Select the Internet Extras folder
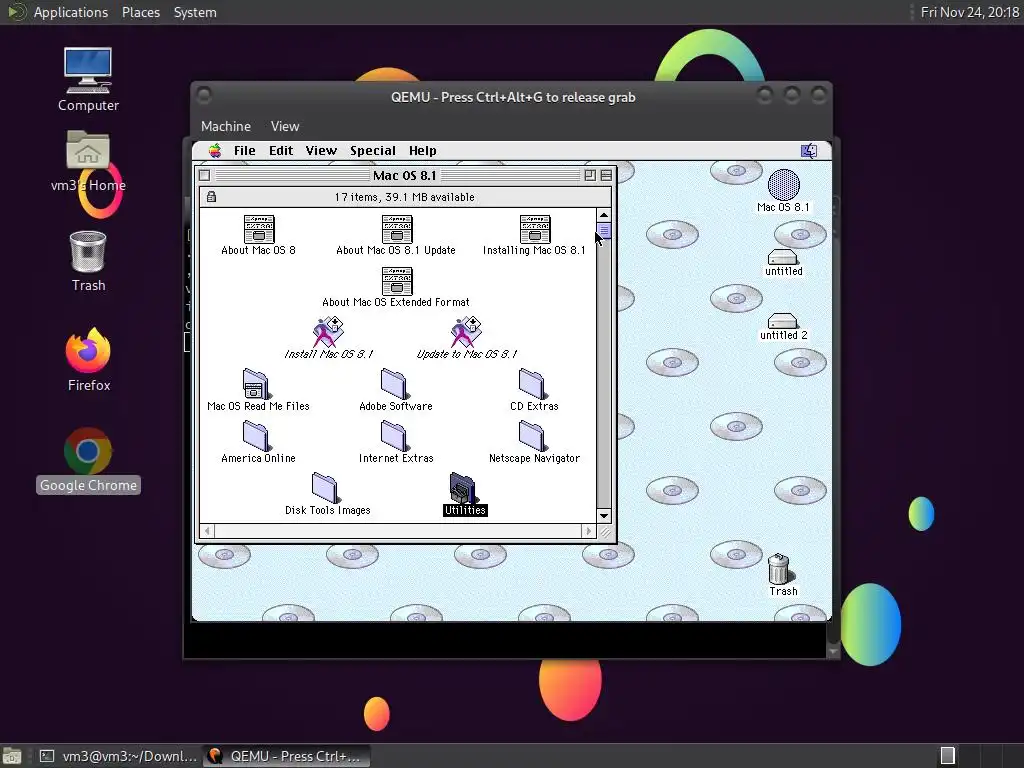1024x768 pixels. coord(394,436)
